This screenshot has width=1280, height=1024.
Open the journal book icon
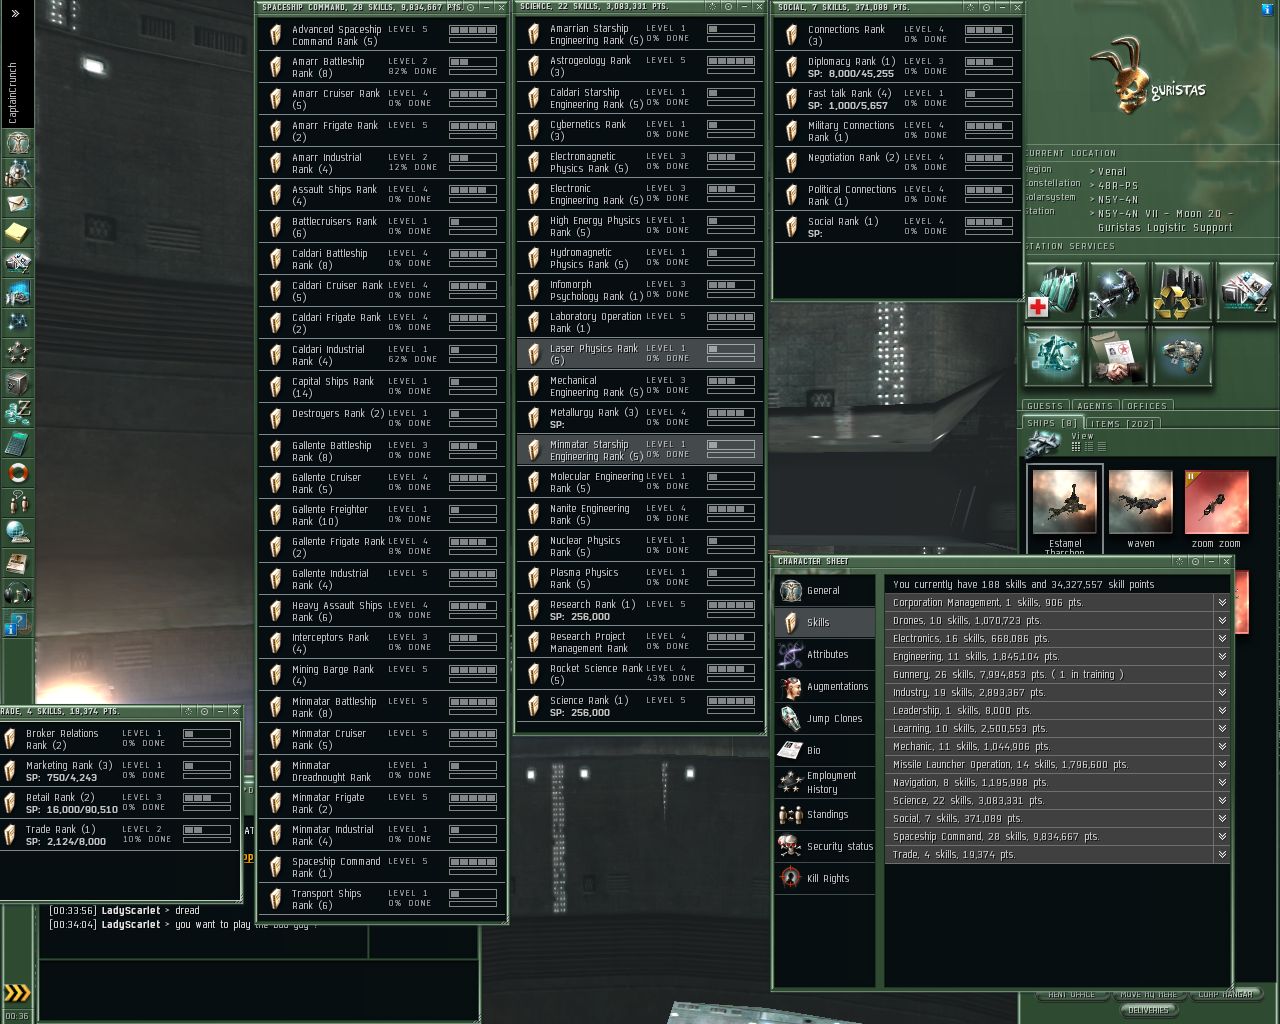tap(18, 563)
